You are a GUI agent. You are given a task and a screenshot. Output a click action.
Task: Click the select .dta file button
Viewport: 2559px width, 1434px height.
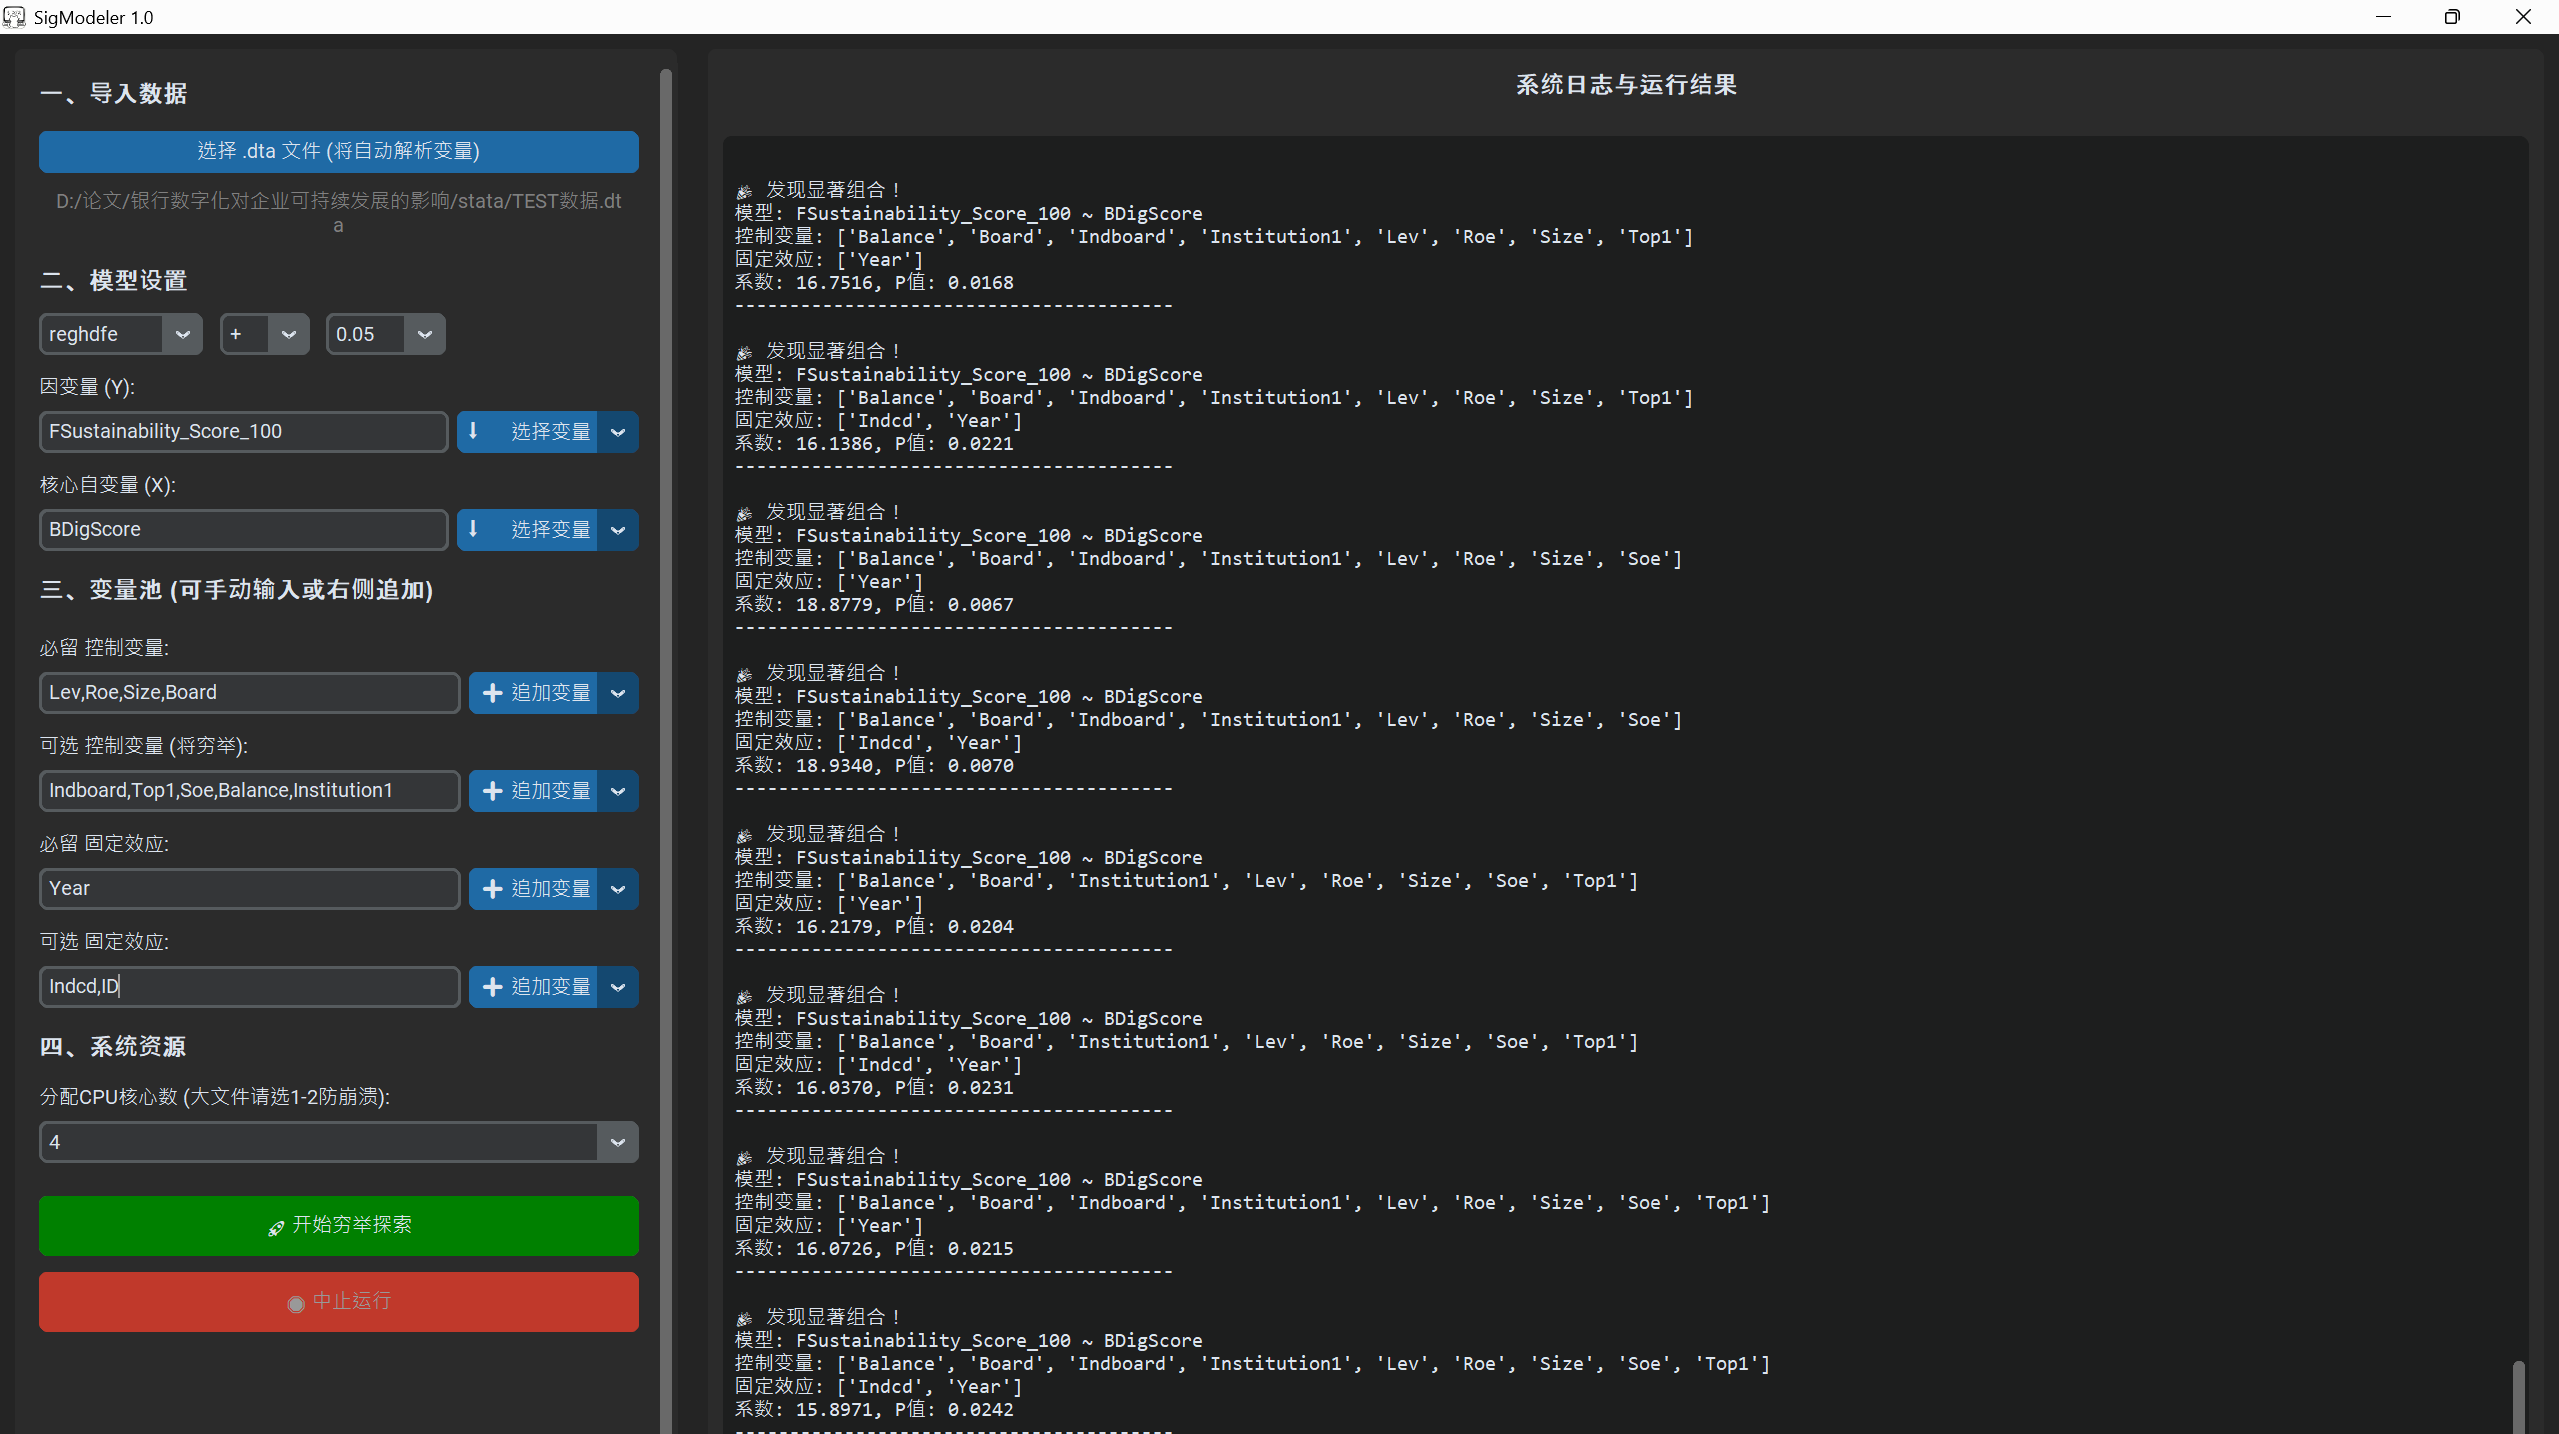[x=338, y=151]
